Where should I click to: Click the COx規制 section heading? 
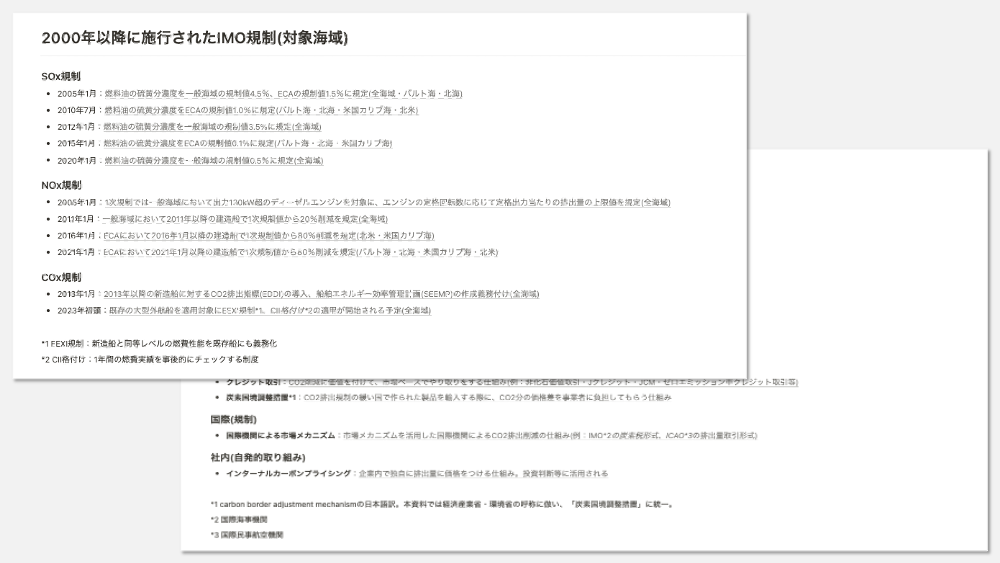61,277
